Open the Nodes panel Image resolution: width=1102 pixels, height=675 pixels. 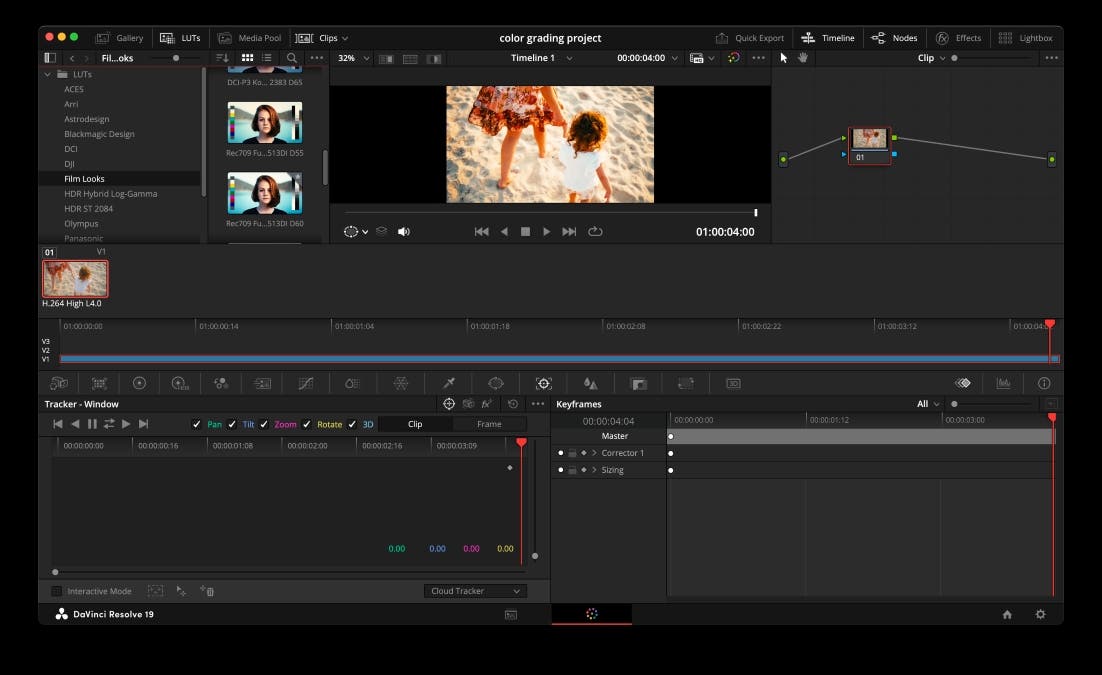point(895,37)
